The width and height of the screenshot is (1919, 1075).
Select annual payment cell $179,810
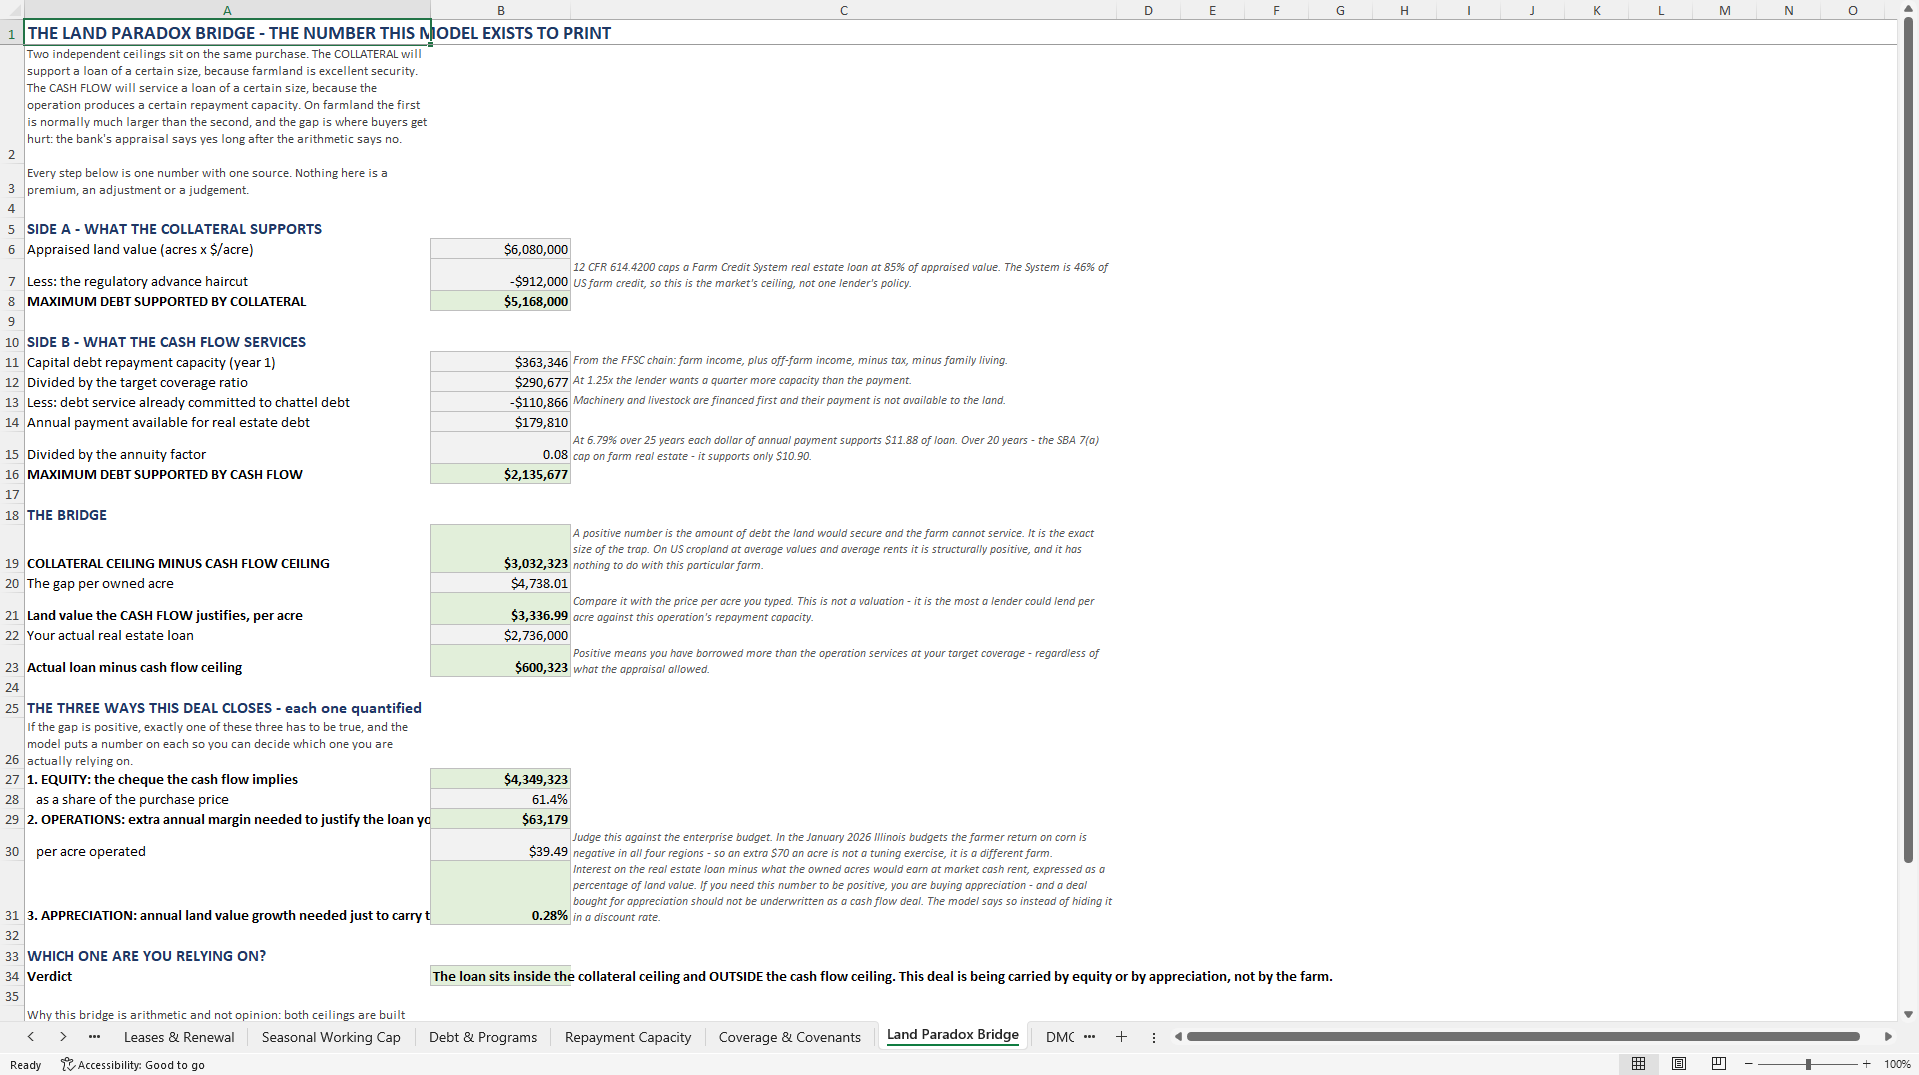501,422
